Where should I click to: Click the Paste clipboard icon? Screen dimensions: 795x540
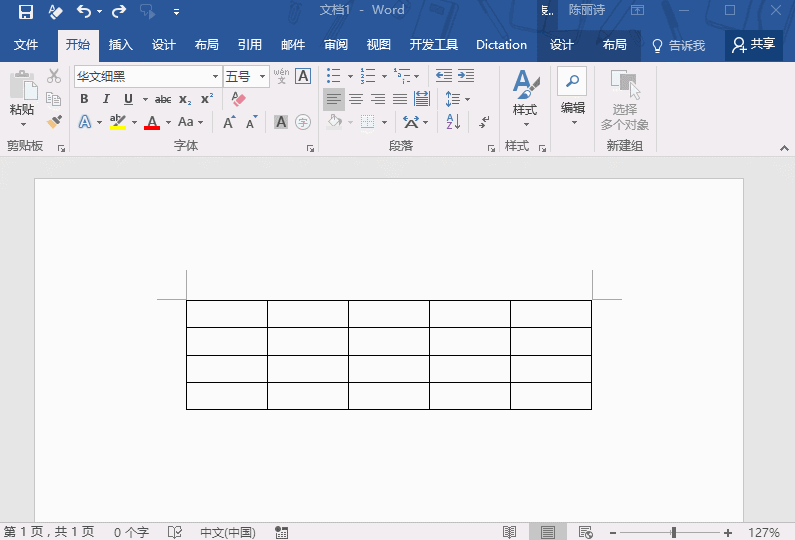tap(22, 84)
